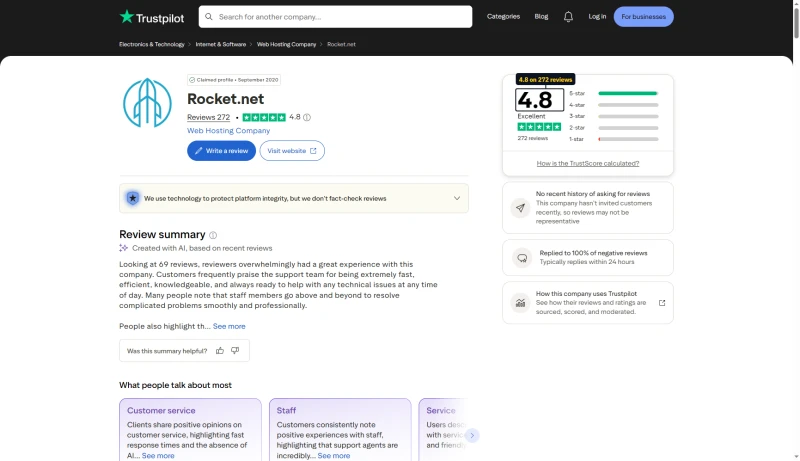Open the notifications bell
Image resolution: width=800 pixels, height=461 pixels.
click(568, 17)
